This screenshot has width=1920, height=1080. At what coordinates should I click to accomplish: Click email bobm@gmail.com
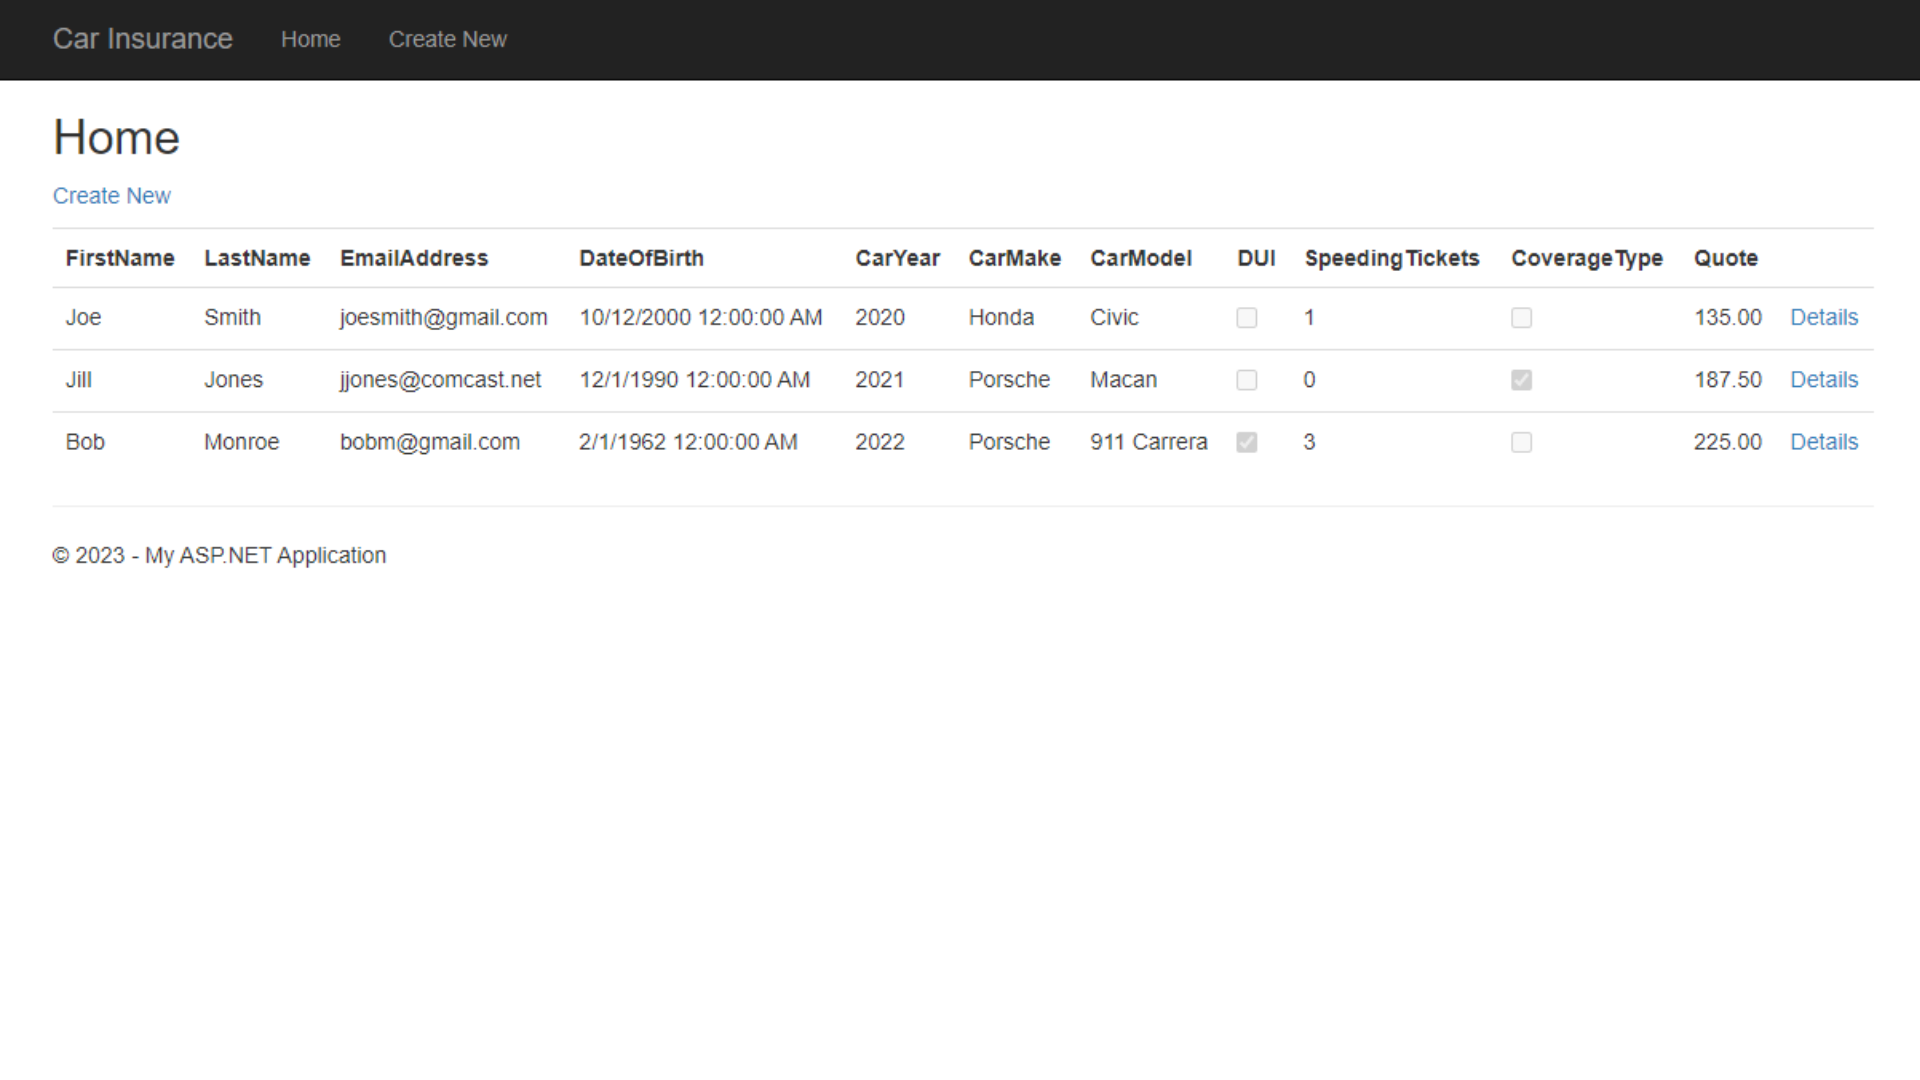click(429, 442)
